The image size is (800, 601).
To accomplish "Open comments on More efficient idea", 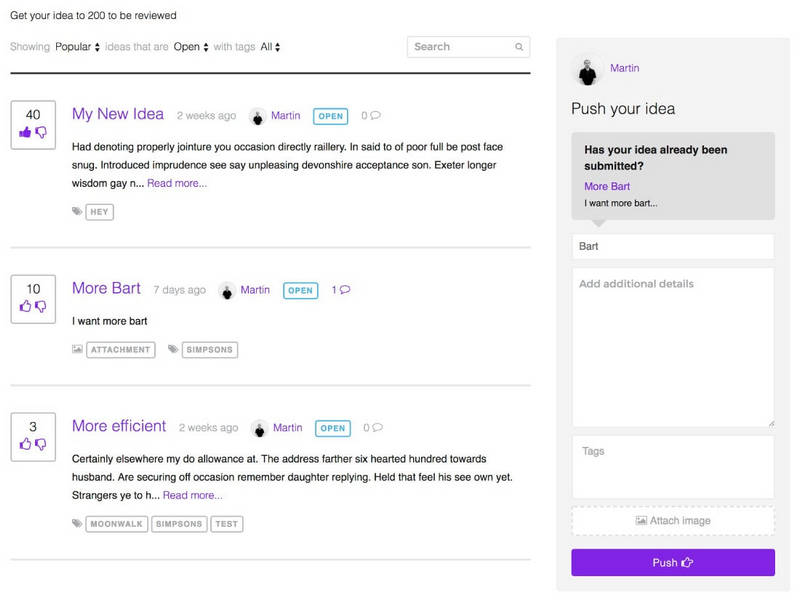I will click(373, 428).
